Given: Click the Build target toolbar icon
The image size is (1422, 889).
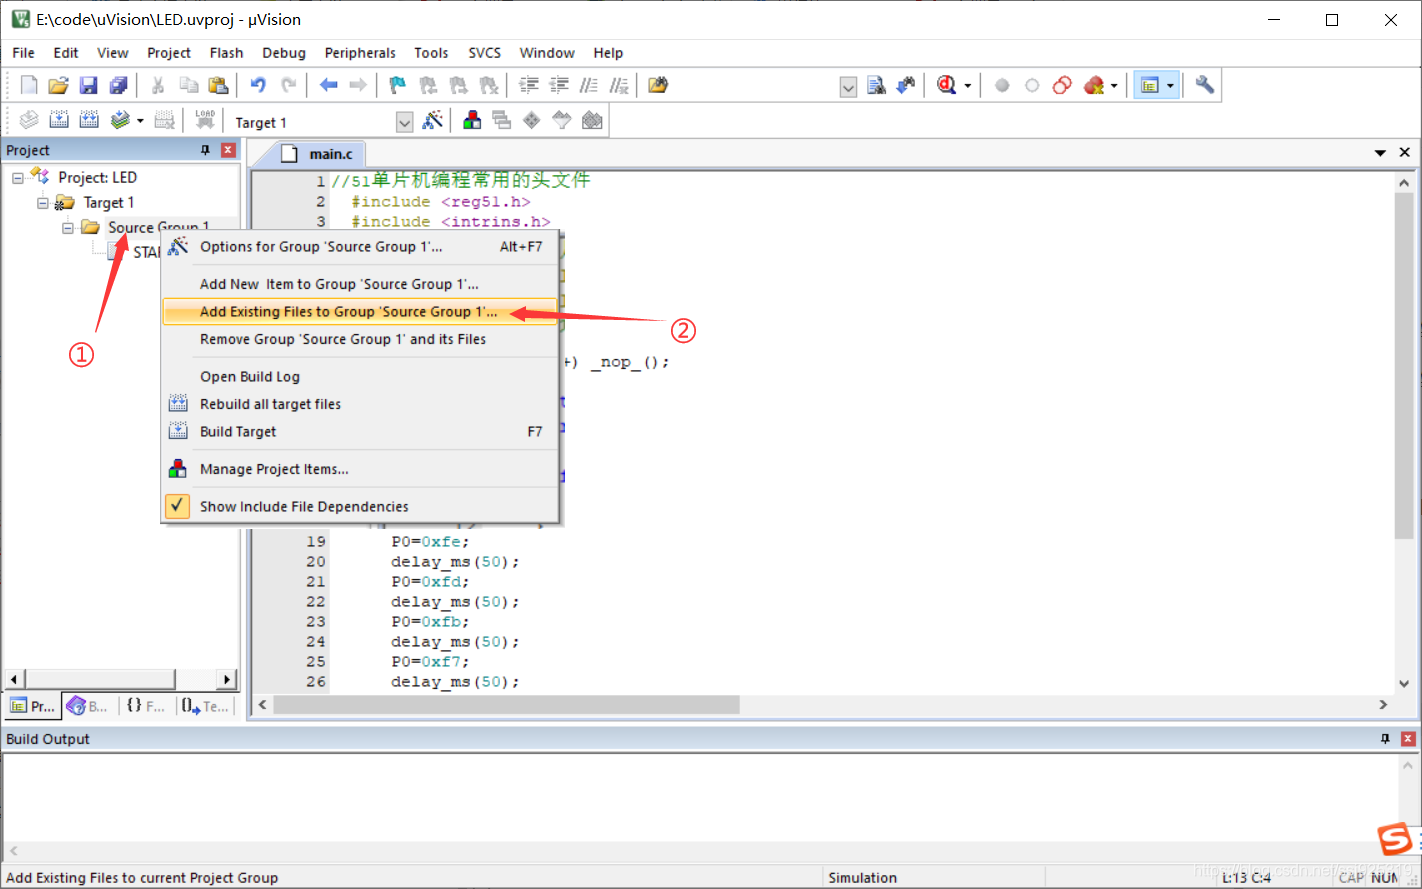Looking at the screenshot, I should 59,121.
